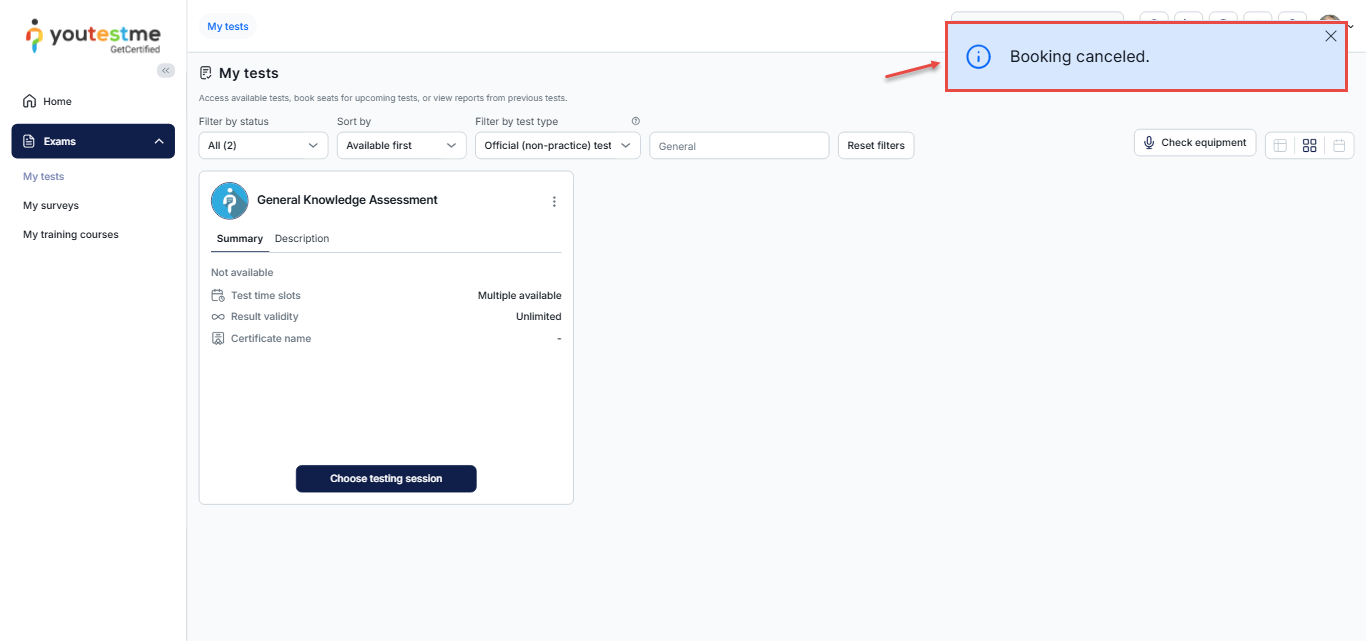Open My training courses in sidebar
This screenshot has height=641, width=1366.
click(x=71, y=234)
